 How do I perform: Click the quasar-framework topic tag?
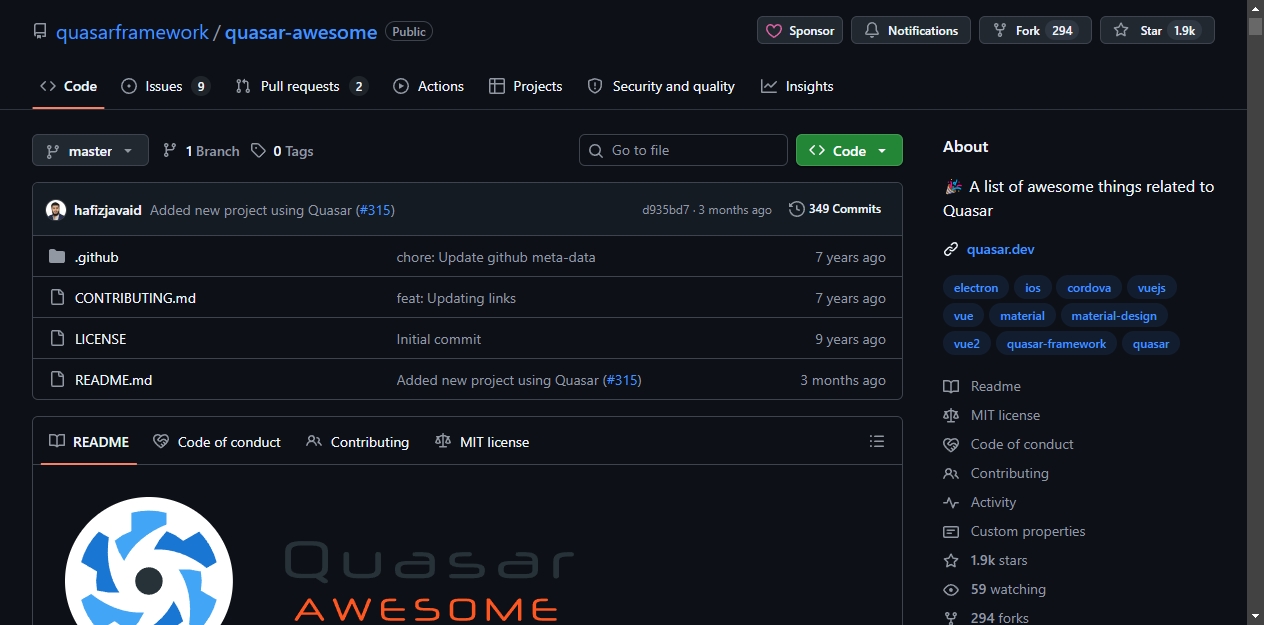click(1056, 344)
